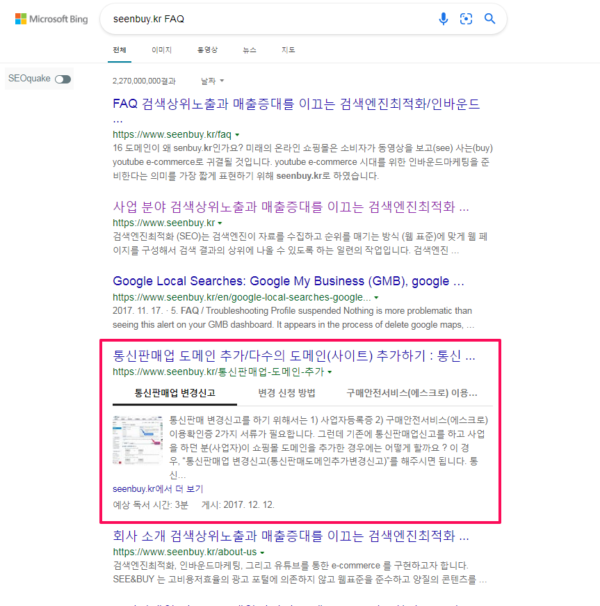Viewport: 600px width, 606px height.
Task: Open the 날짜 date filter dropdown
Action: coord(212,81)
